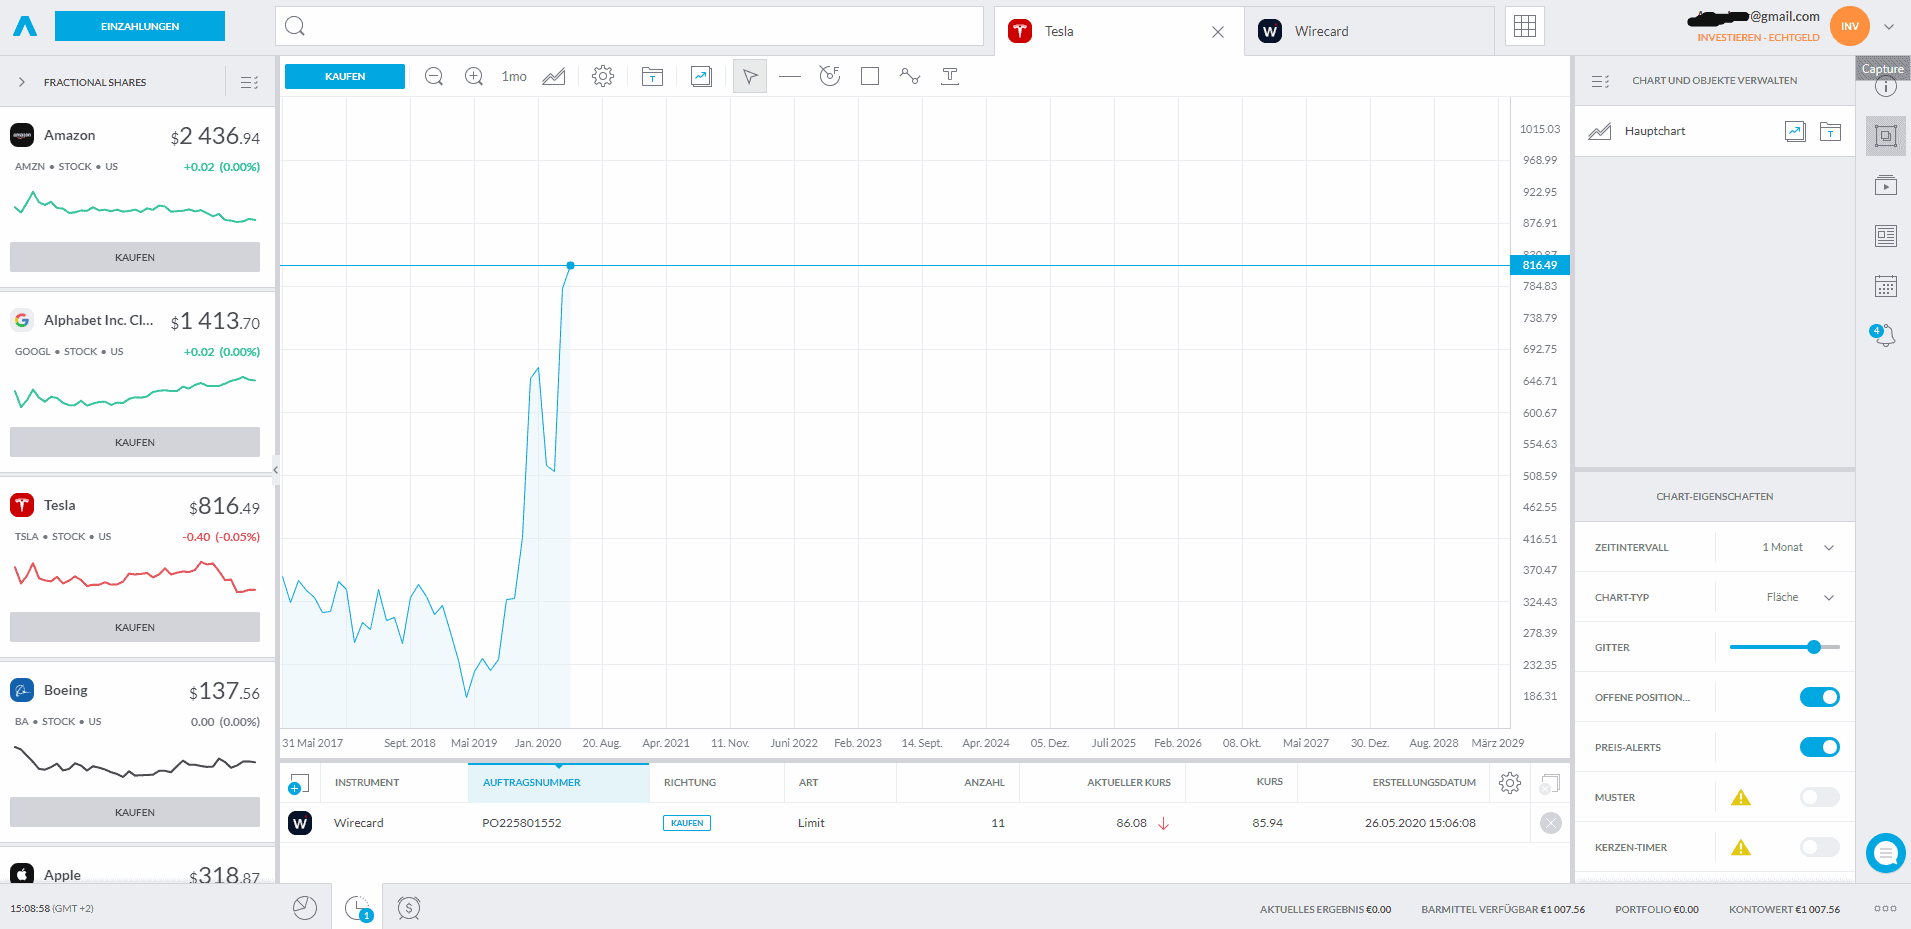Switch to the Wirecard chart tab
This screenshot has width=1911, height=929.
click(1369, 31)
